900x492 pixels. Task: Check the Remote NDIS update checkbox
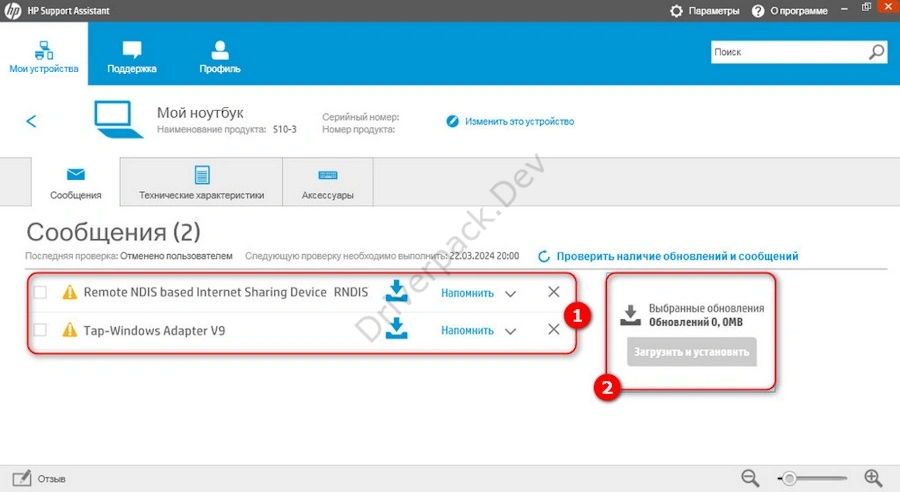point(40,292)
